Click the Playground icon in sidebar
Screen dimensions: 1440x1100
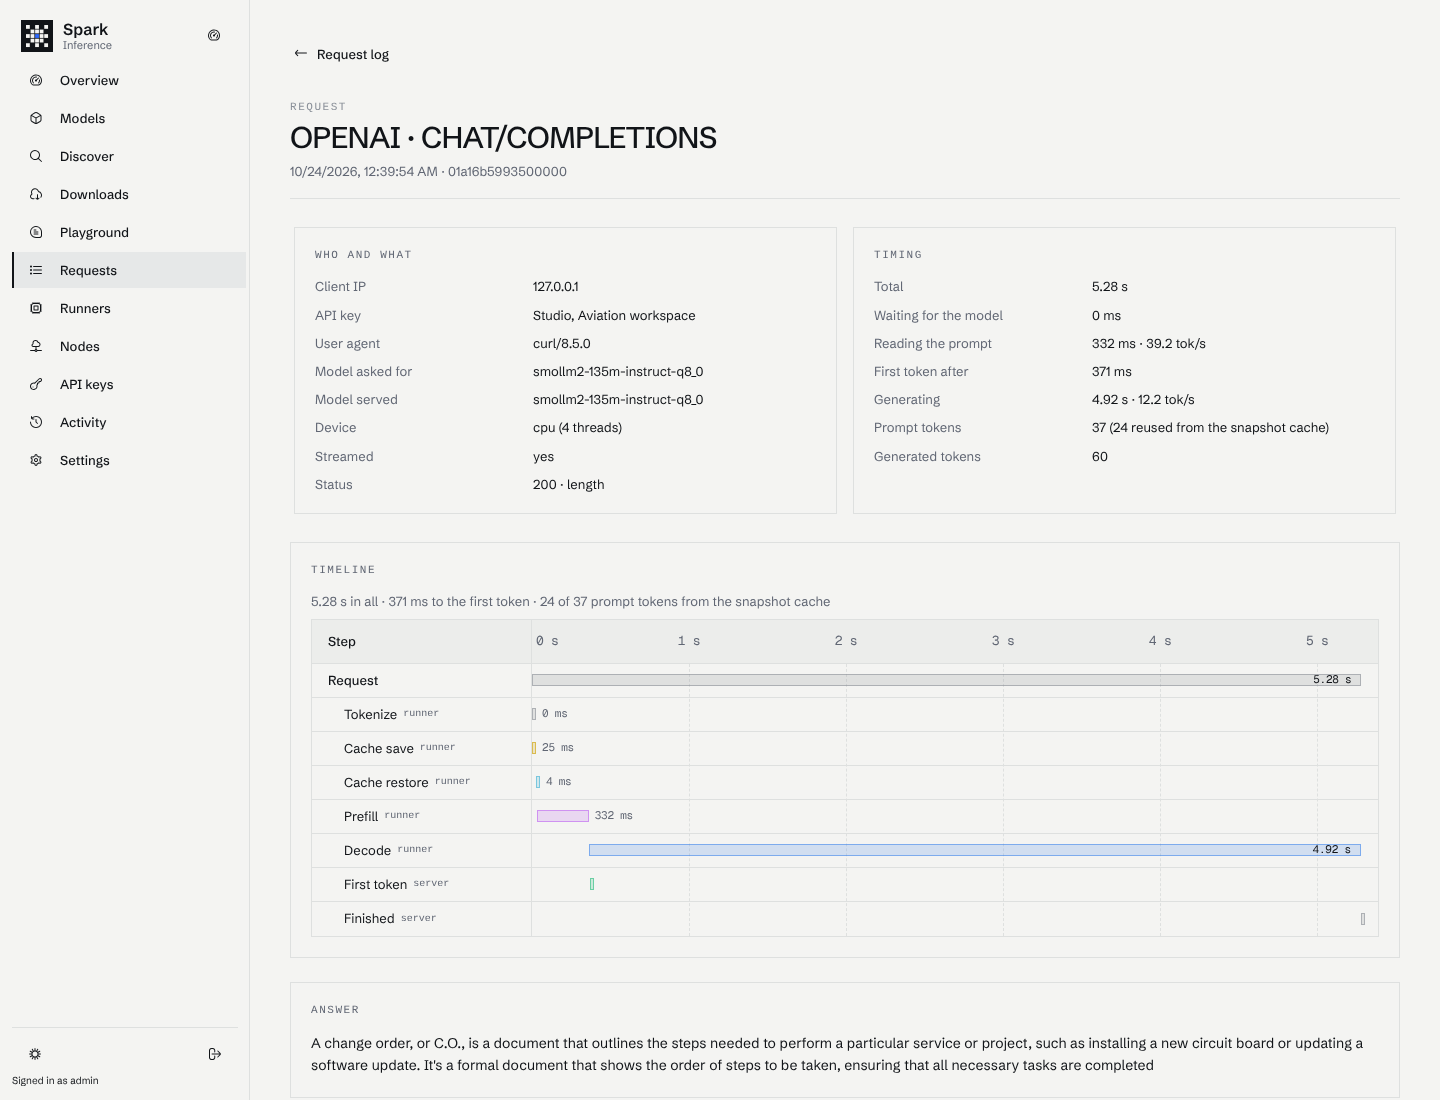(36, 232)
